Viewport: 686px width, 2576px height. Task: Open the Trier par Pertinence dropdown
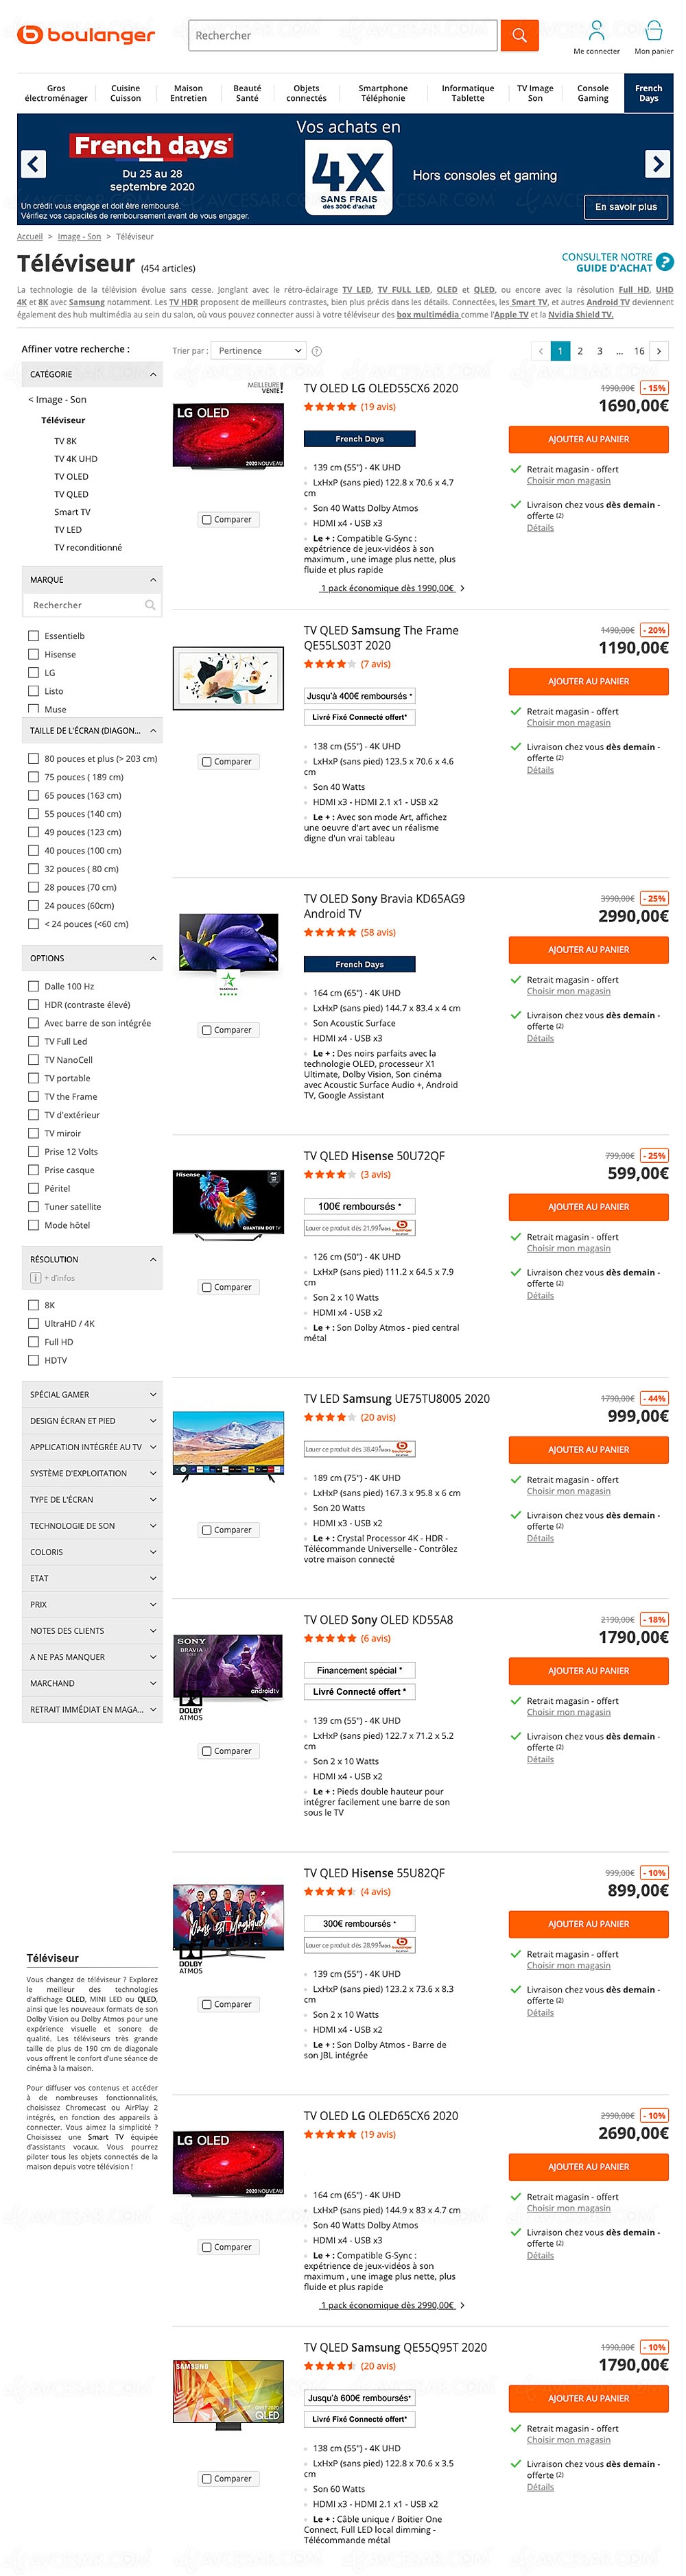(258, 351)
